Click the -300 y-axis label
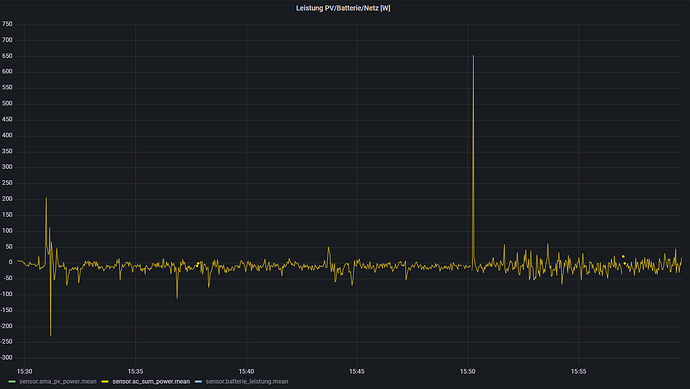 7,358
